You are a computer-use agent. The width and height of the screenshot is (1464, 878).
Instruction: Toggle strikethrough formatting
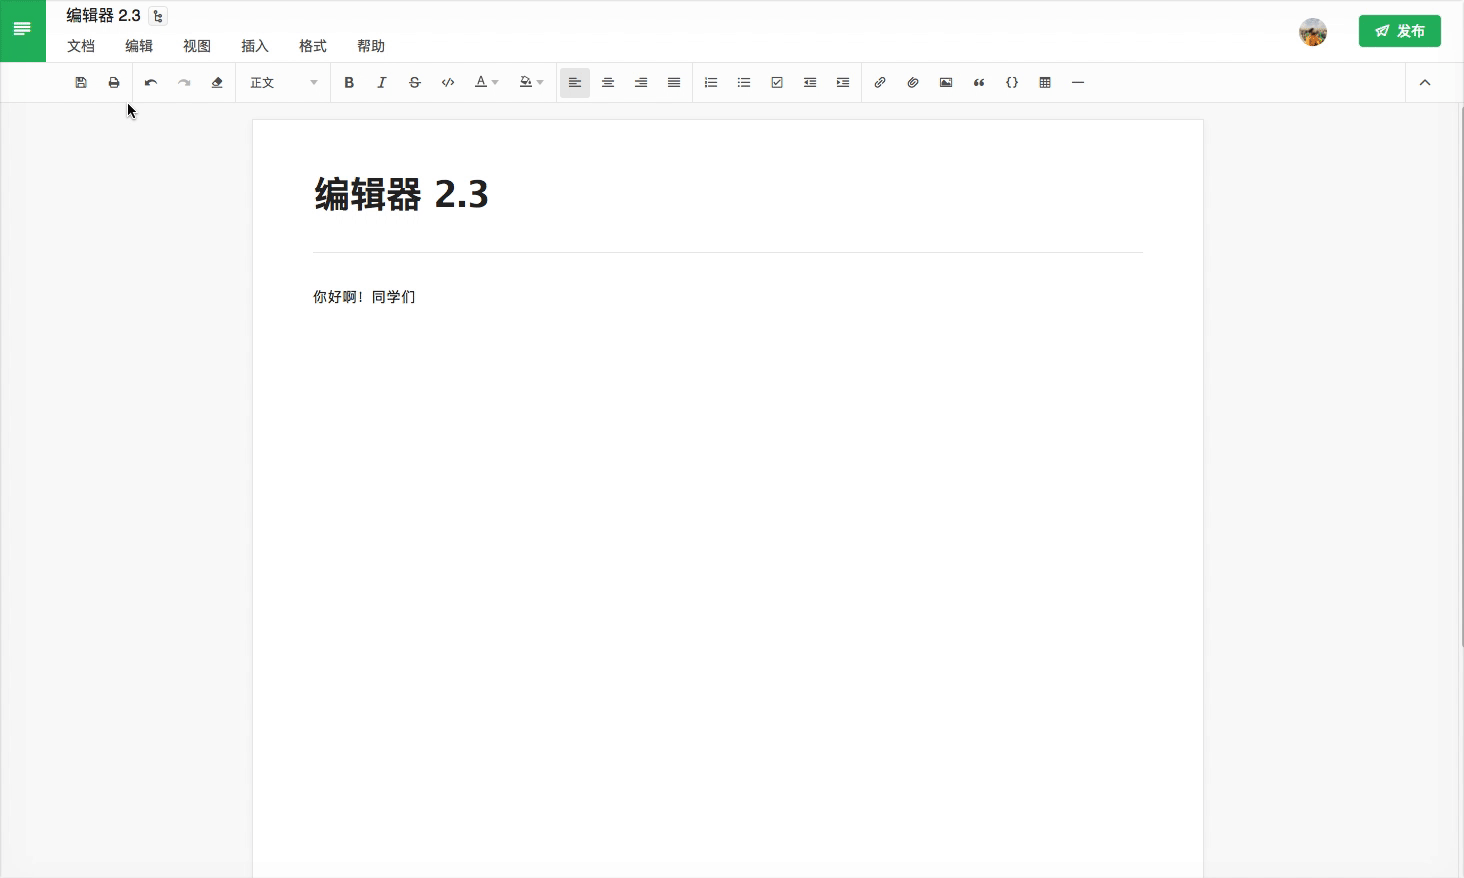[x=415, y=83]
